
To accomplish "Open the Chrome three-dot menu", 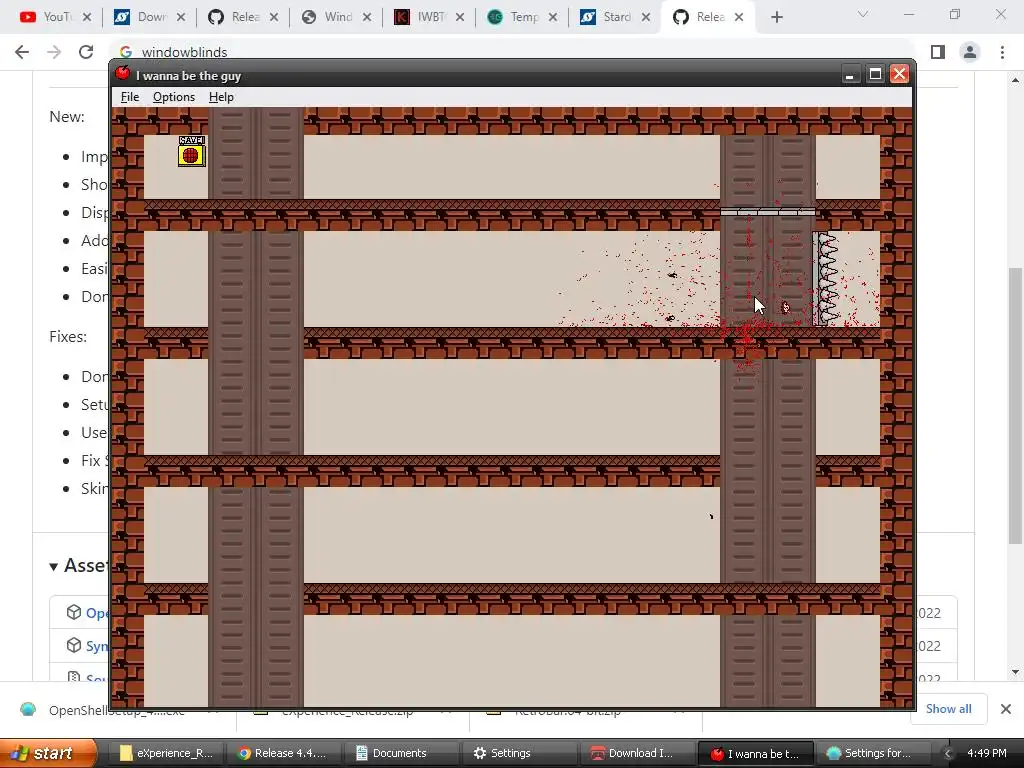I will [x=1002, y=52].
